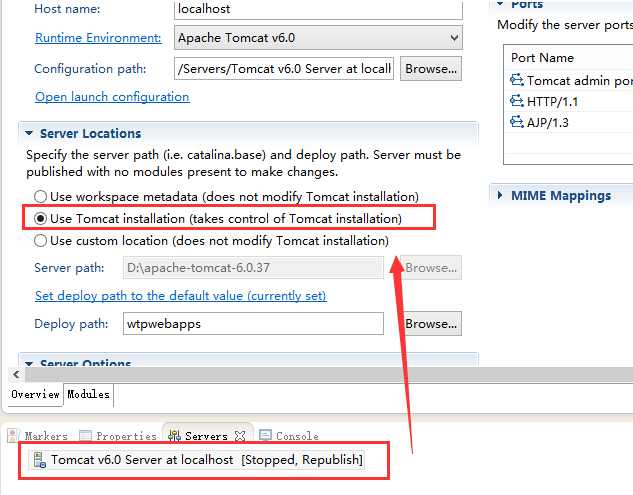Screen dimensions: 633x495
Task: Click the Port Name column header
Action: pos(569,58)
